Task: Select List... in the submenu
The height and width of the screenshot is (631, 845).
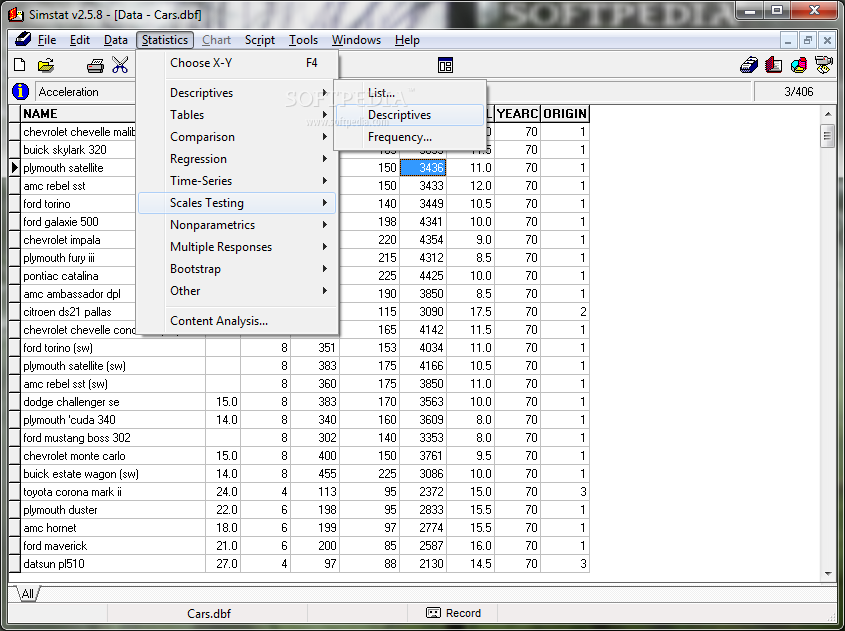Action: pyautogui.click(x=410, y=93)
